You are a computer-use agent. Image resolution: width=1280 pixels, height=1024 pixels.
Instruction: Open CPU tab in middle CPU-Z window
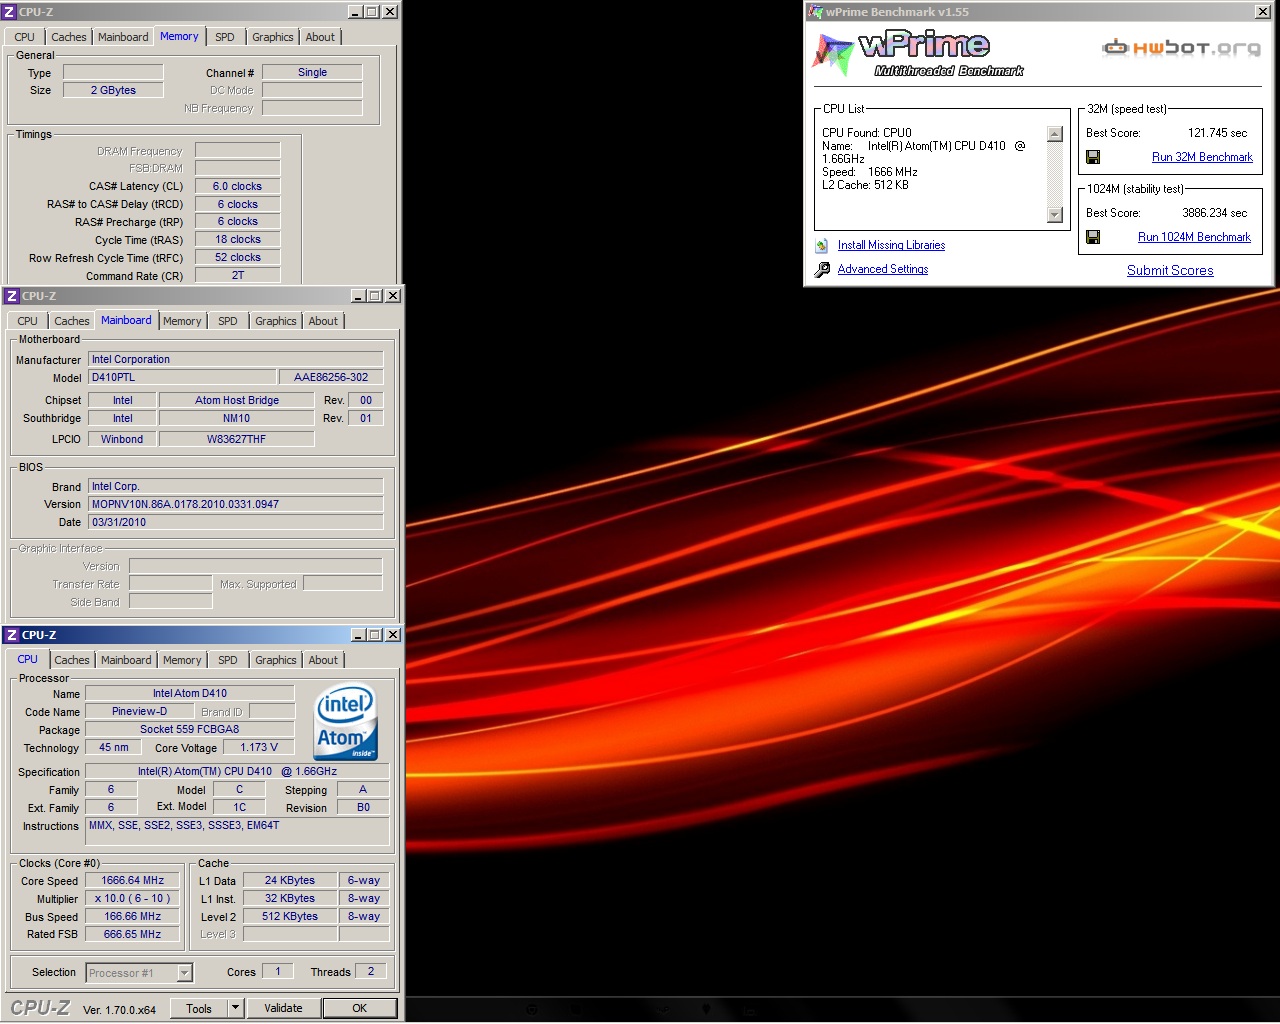(28, 321)
